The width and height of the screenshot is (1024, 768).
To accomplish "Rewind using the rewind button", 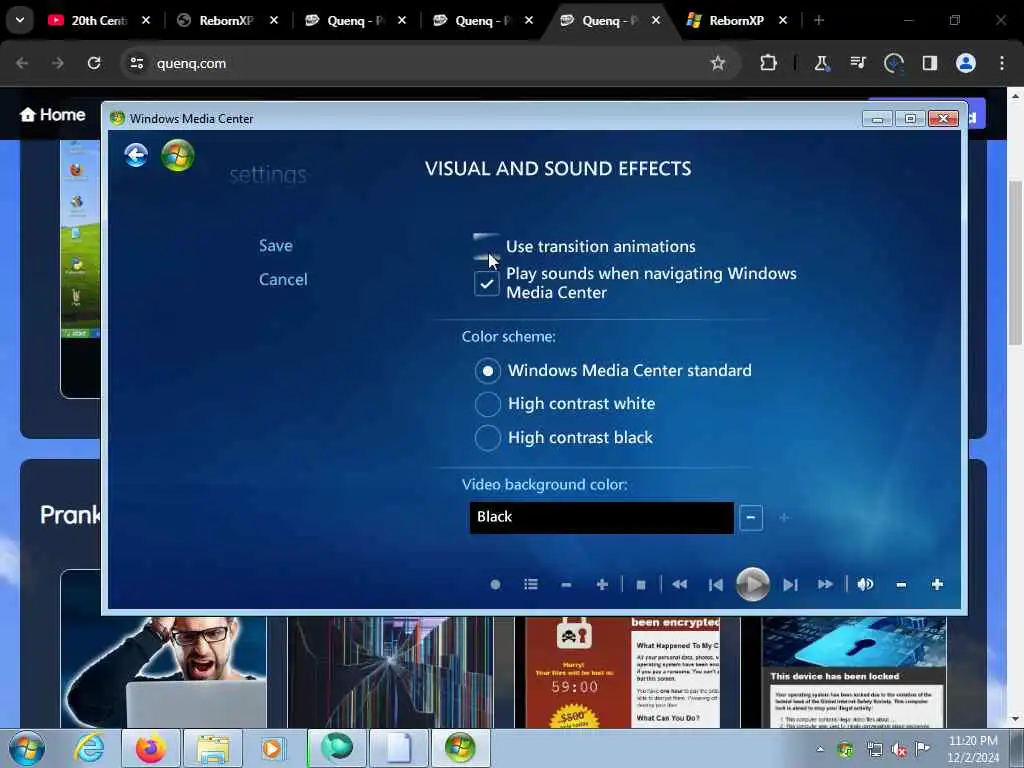I will pyautogui.click(x=679, y=584).
